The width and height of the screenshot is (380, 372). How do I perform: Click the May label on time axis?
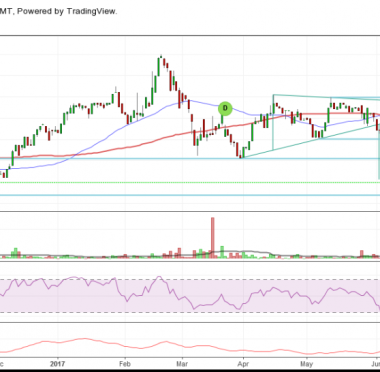tap(307, 363)
